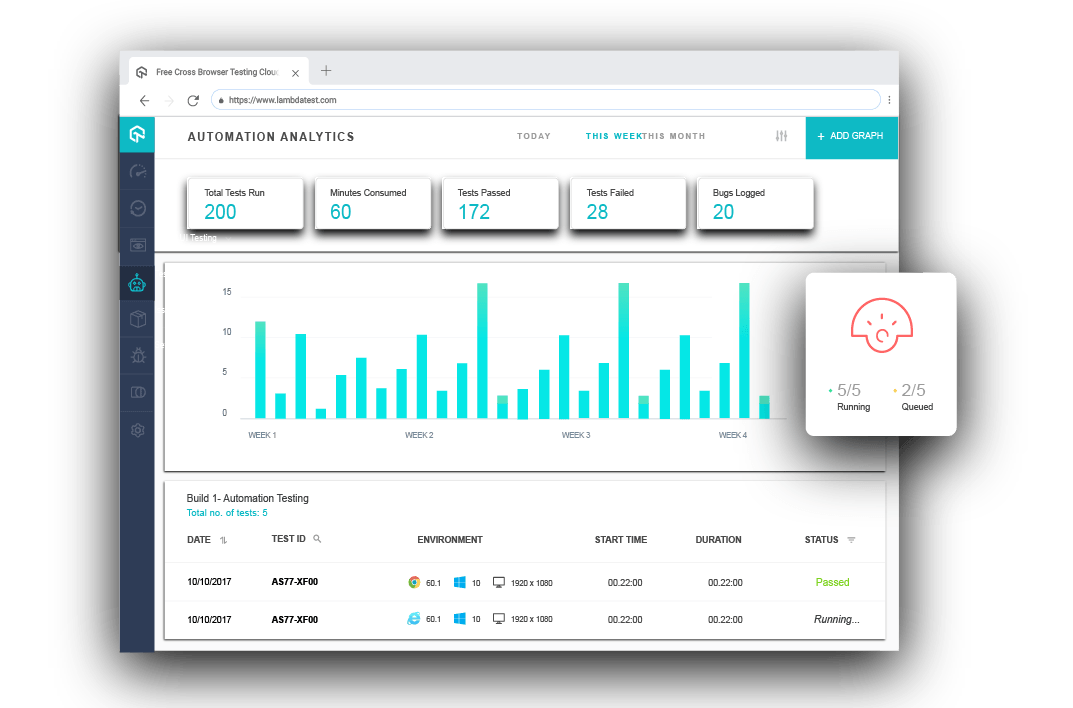Open the 3D box icon in sidebar
The width and height of the screenshot is (1073, 708).
(x=137, y=319)
